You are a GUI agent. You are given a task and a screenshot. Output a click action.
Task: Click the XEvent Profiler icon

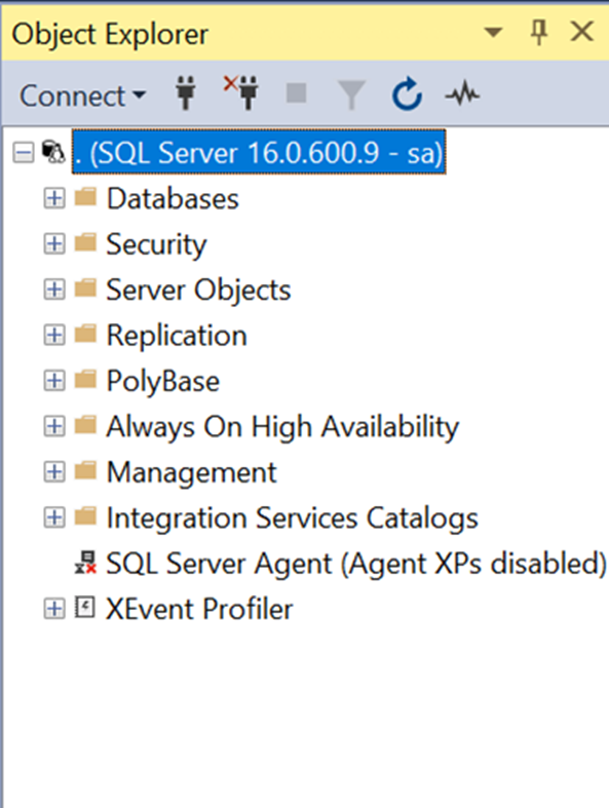(x=85, y=608)
